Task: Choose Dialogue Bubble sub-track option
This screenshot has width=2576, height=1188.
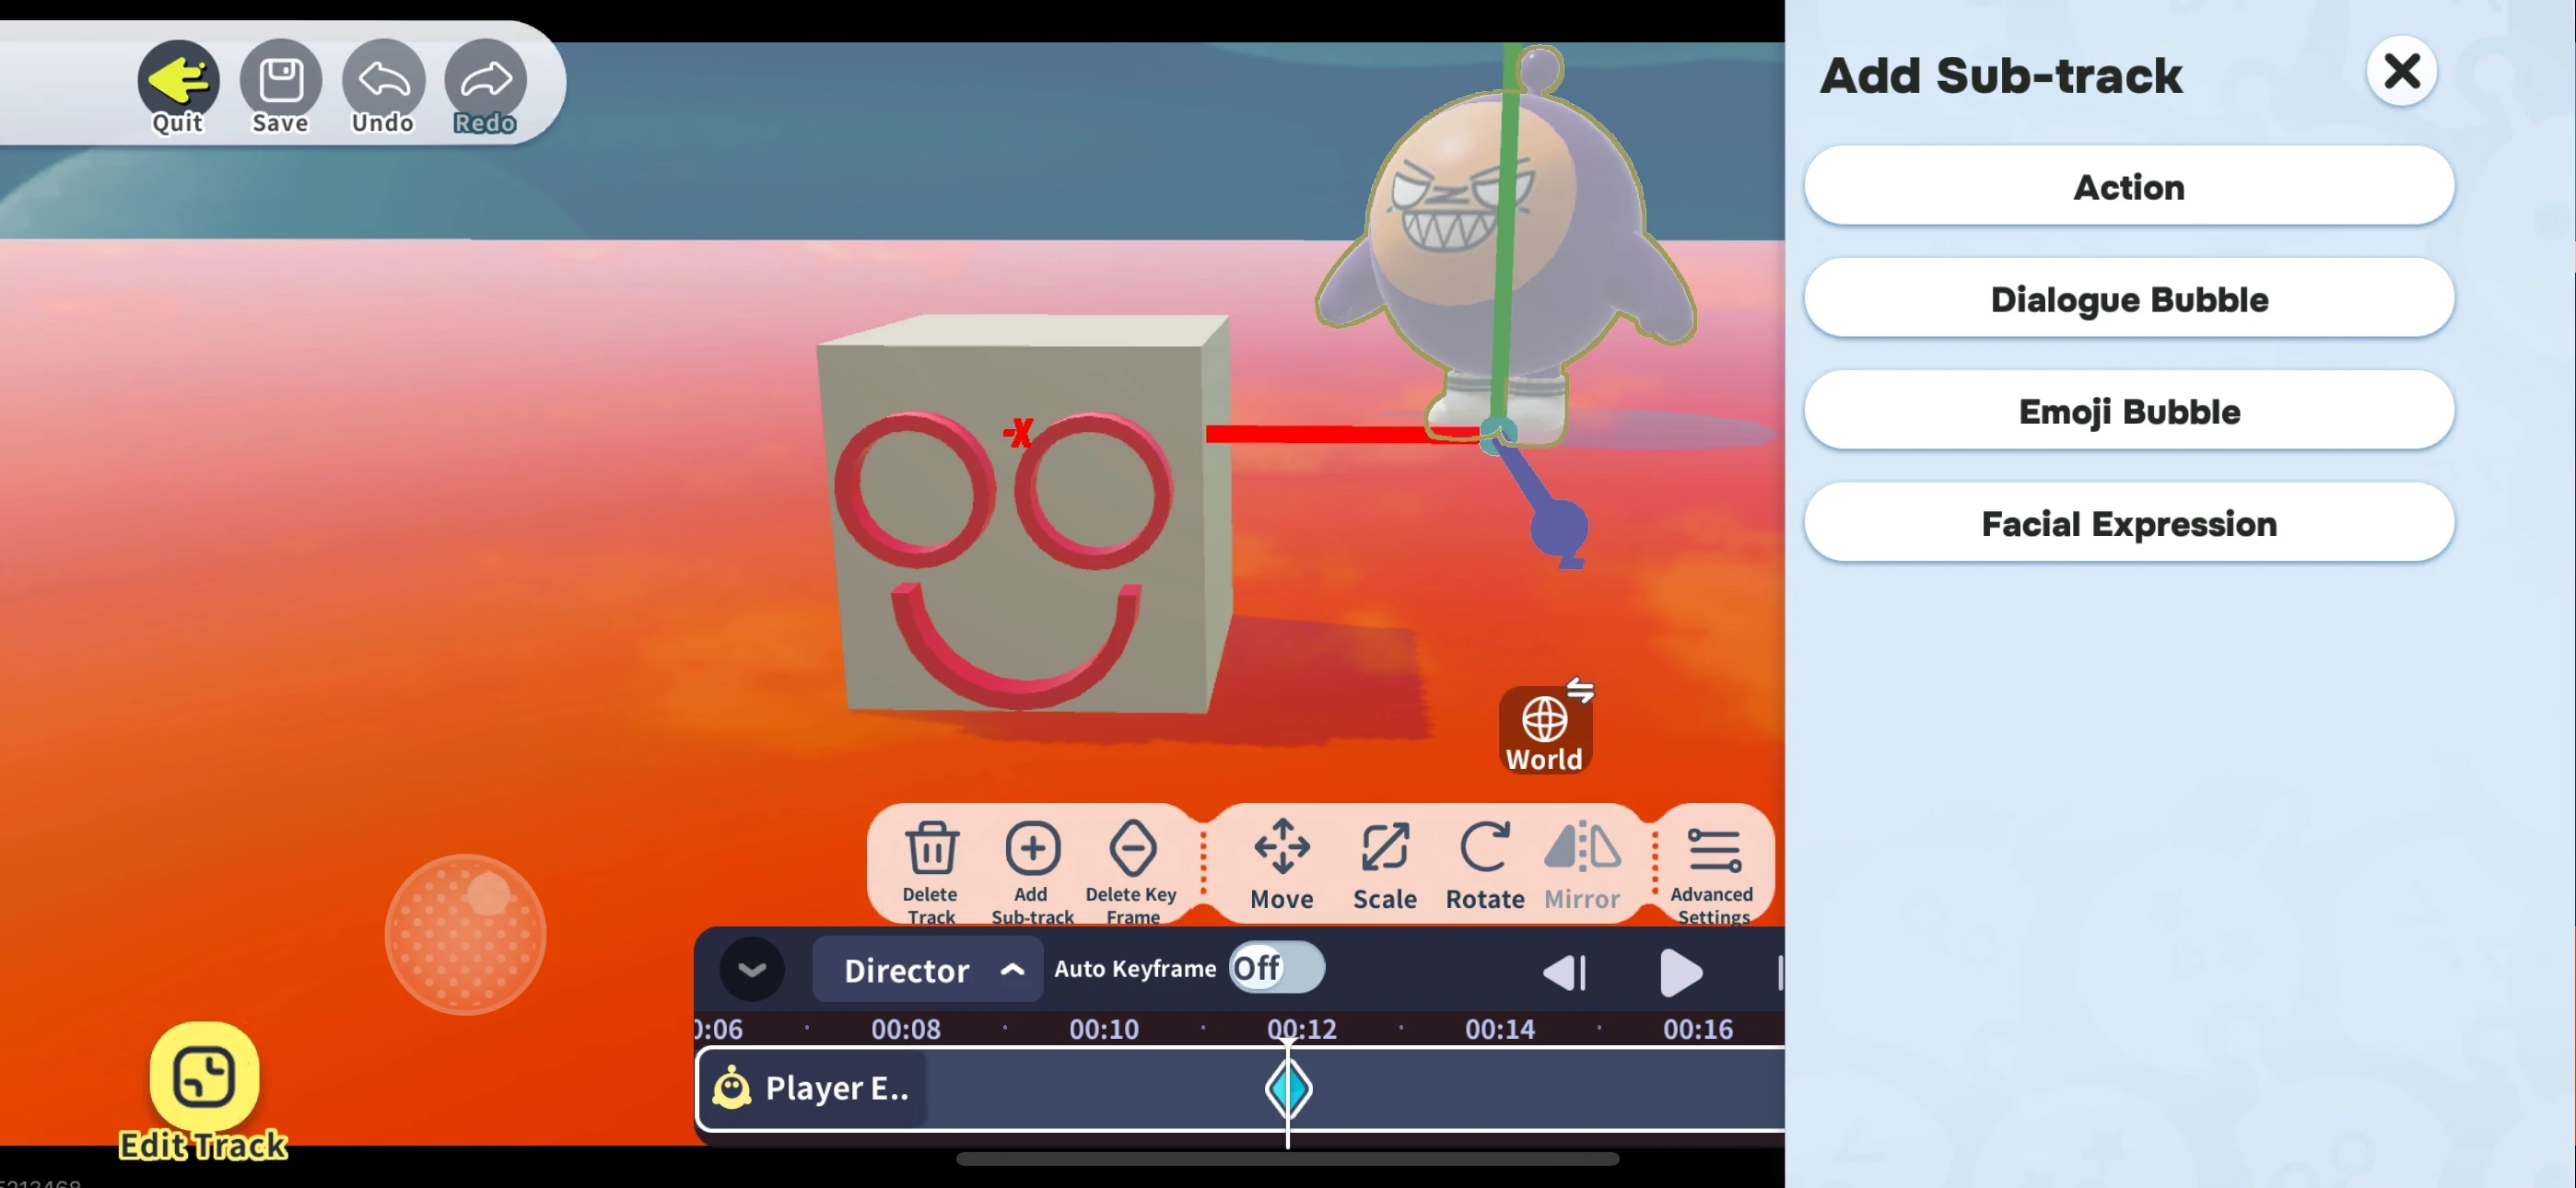Action: [2128, 299]
